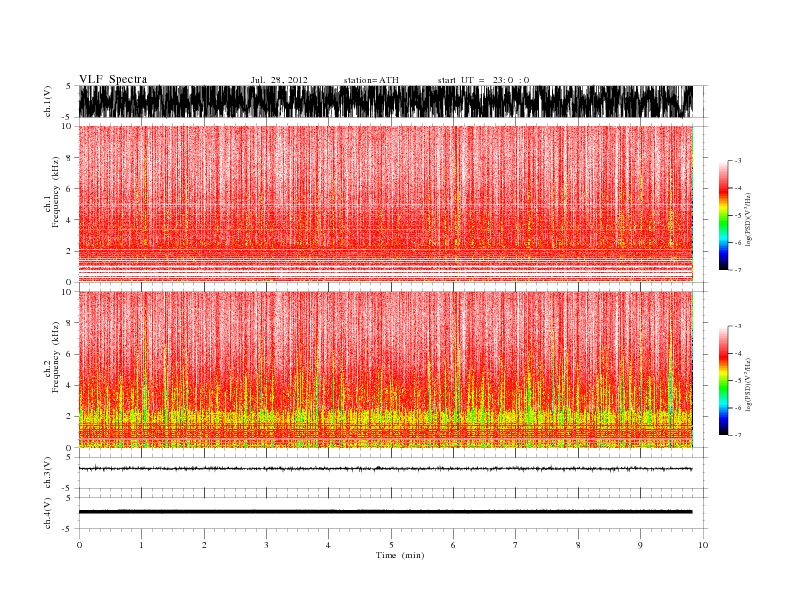Image resolution: width=792 pixels, height=612 pixels.
Task: Click the "ch.3(V)" axis label
Action: (x=48, y=473)
